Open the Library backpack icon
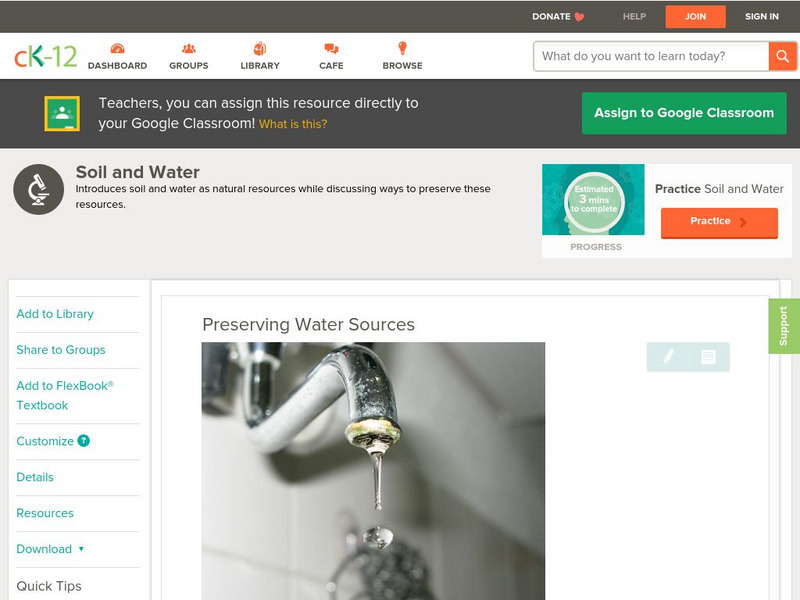Screen dimensions: 800x600 coord(260,48)
